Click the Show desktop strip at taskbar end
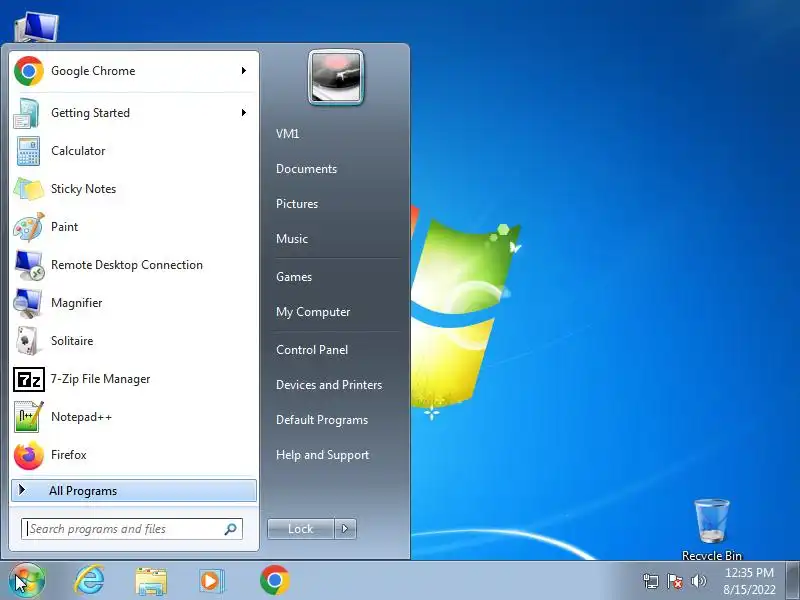Screen dimensions: 800x600 tap(793, 580)
